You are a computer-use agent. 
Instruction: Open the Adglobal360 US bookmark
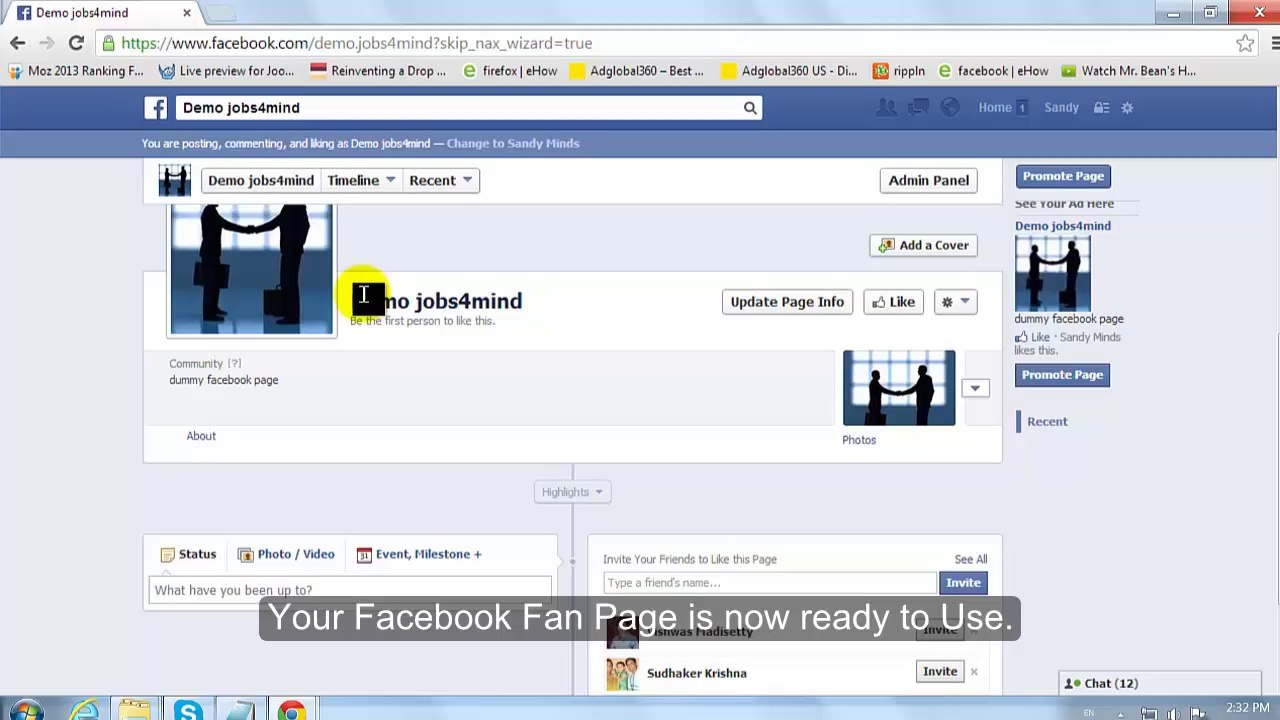789,71
